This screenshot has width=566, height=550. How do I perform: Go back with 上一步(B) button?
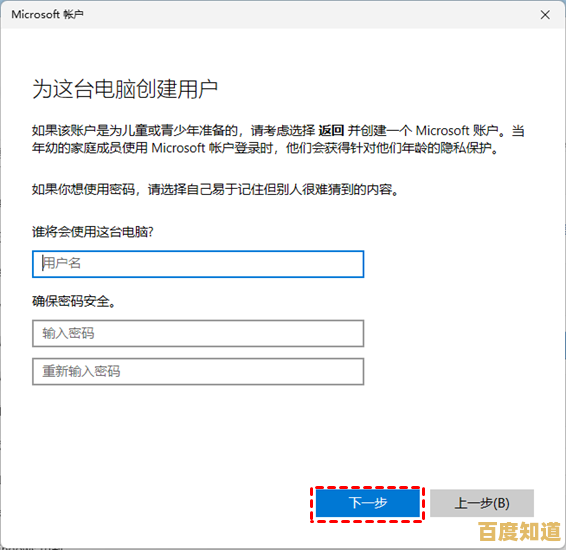pyautogui.click(x=482, y=503)
